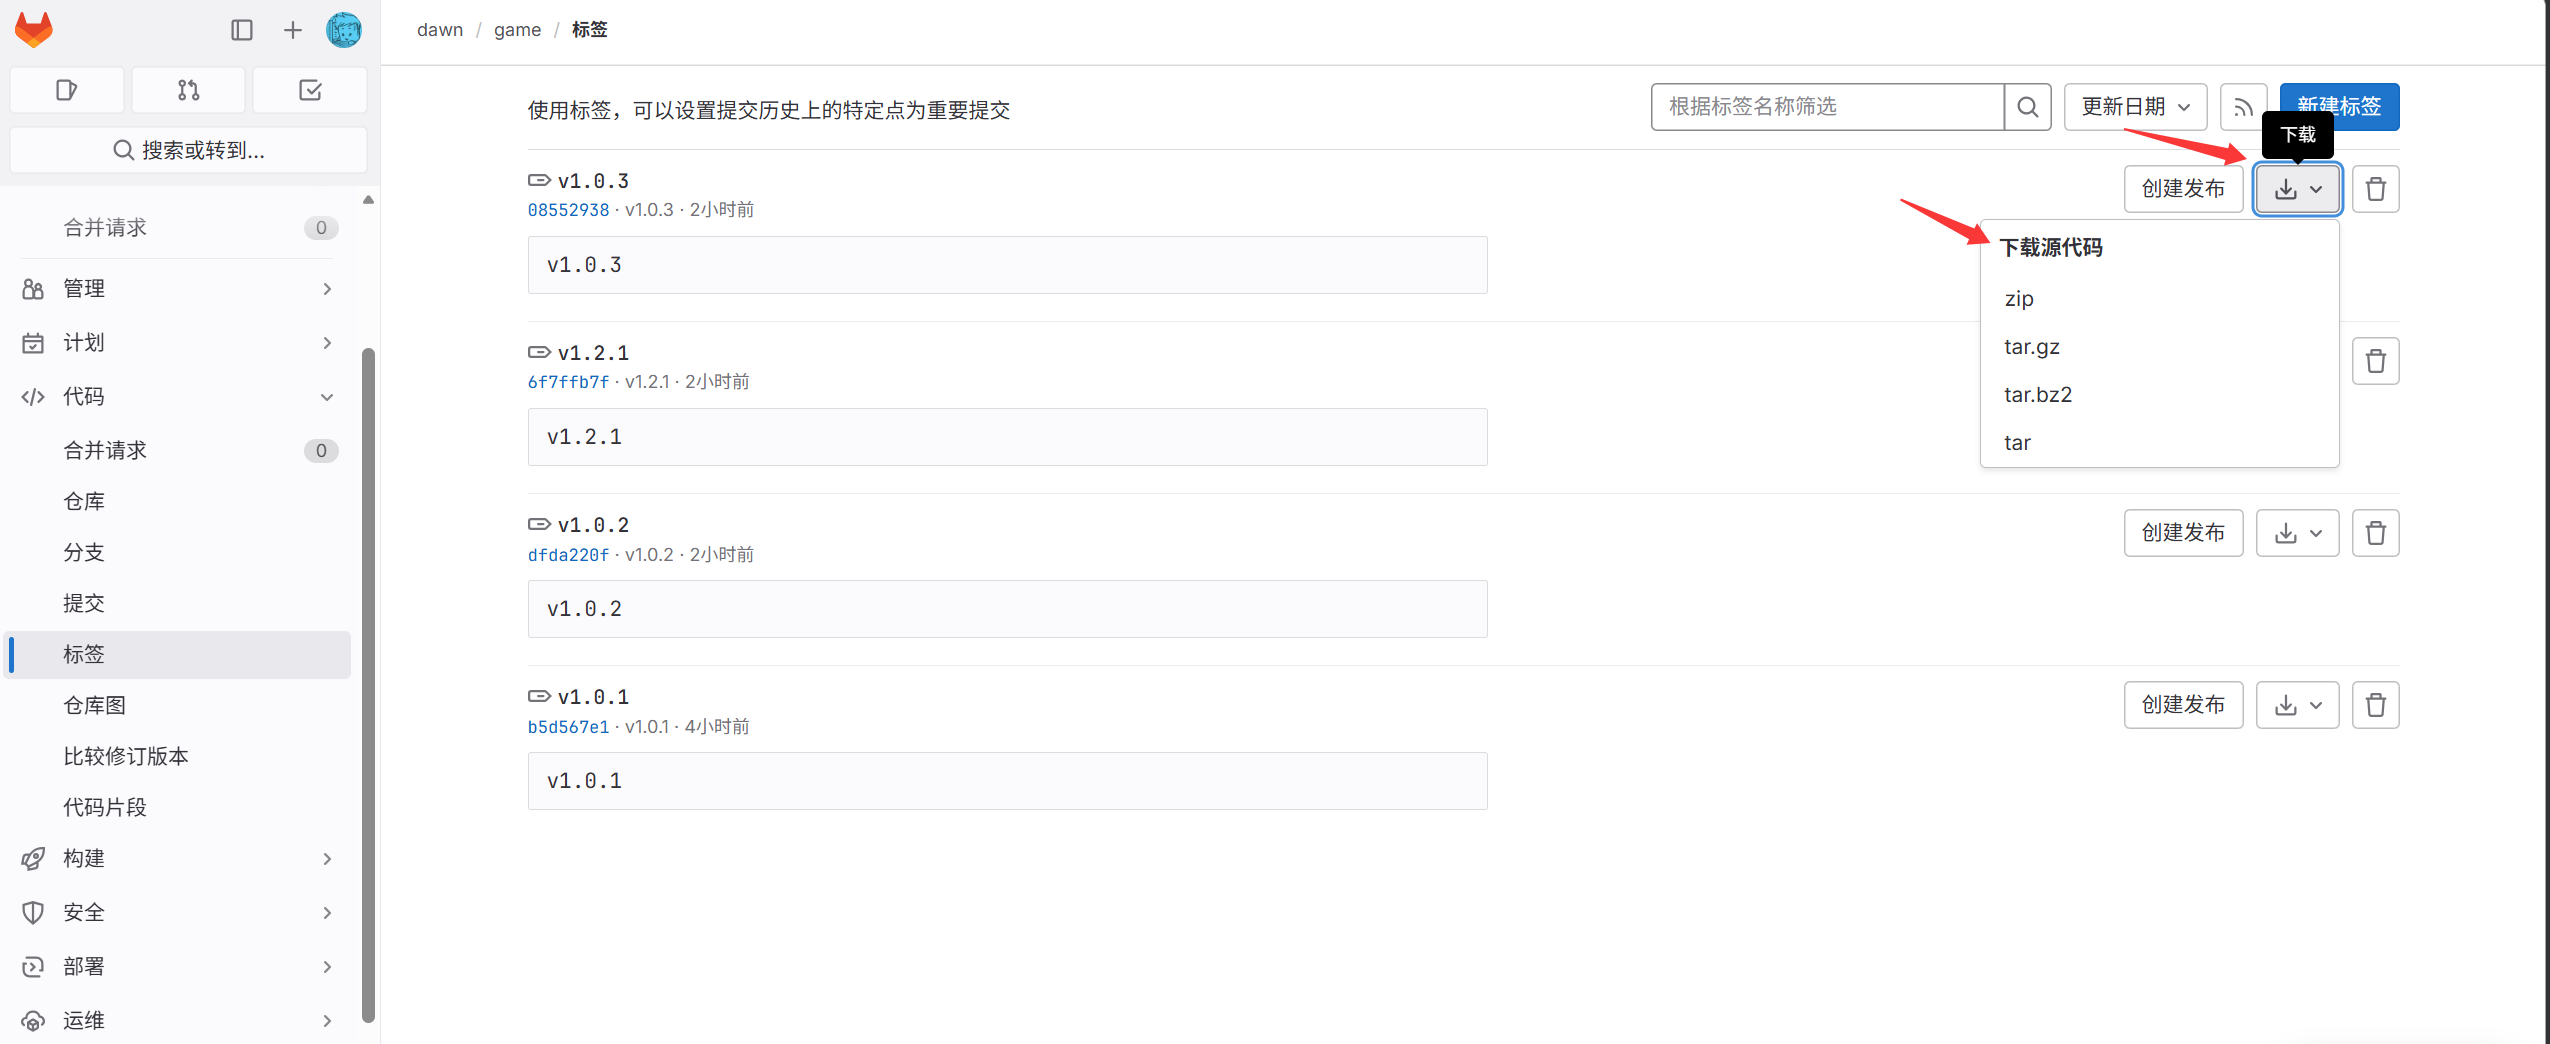Delete tag v1.2.1 with trash icon

coord(2376,361)
